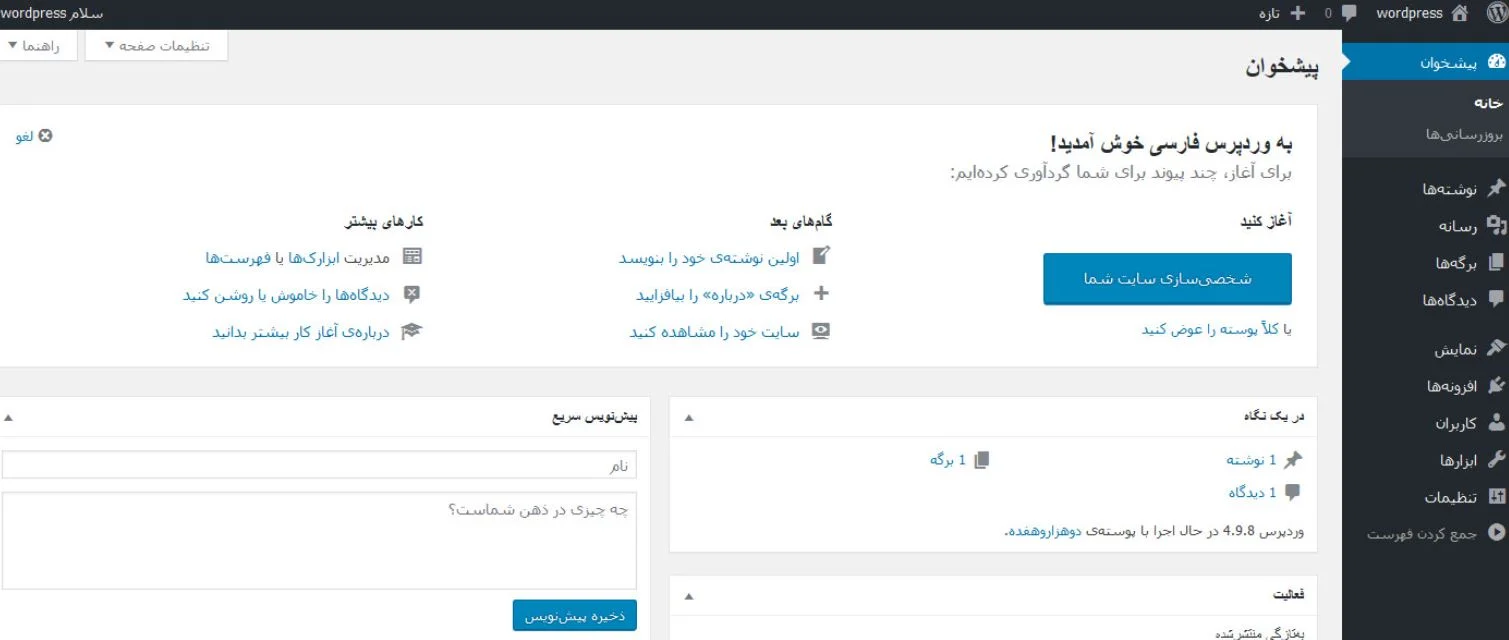1509x640 pixels.
Task: Click شخصی‌سازی سایت شما button
Action: 1167,279
